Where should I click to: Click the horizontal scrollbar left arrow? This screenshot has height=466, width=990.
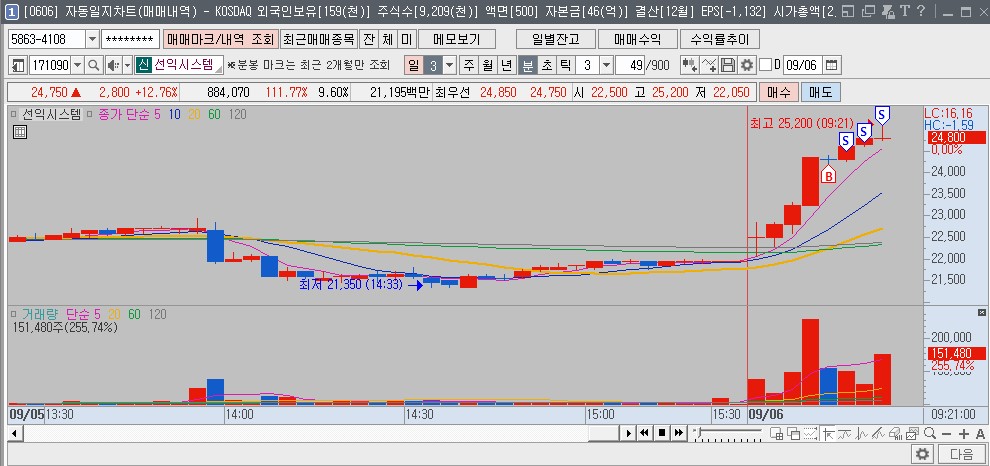(13, 433)
